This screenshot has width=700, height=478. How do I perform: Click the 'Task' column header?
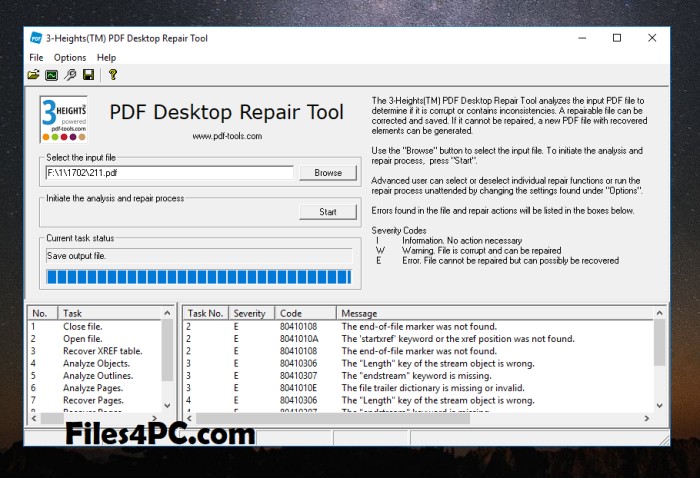click(x=109, y=313)
